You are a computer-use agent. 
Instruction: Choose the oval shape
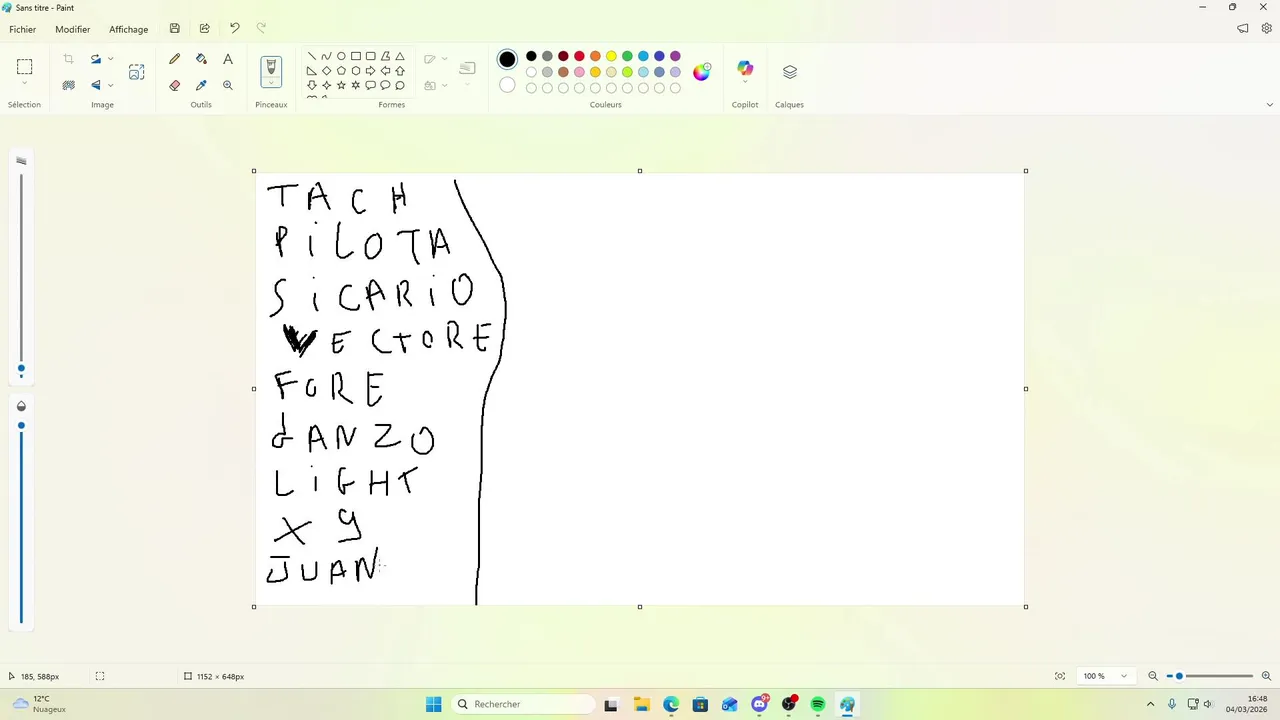click(x=341, y=56)
